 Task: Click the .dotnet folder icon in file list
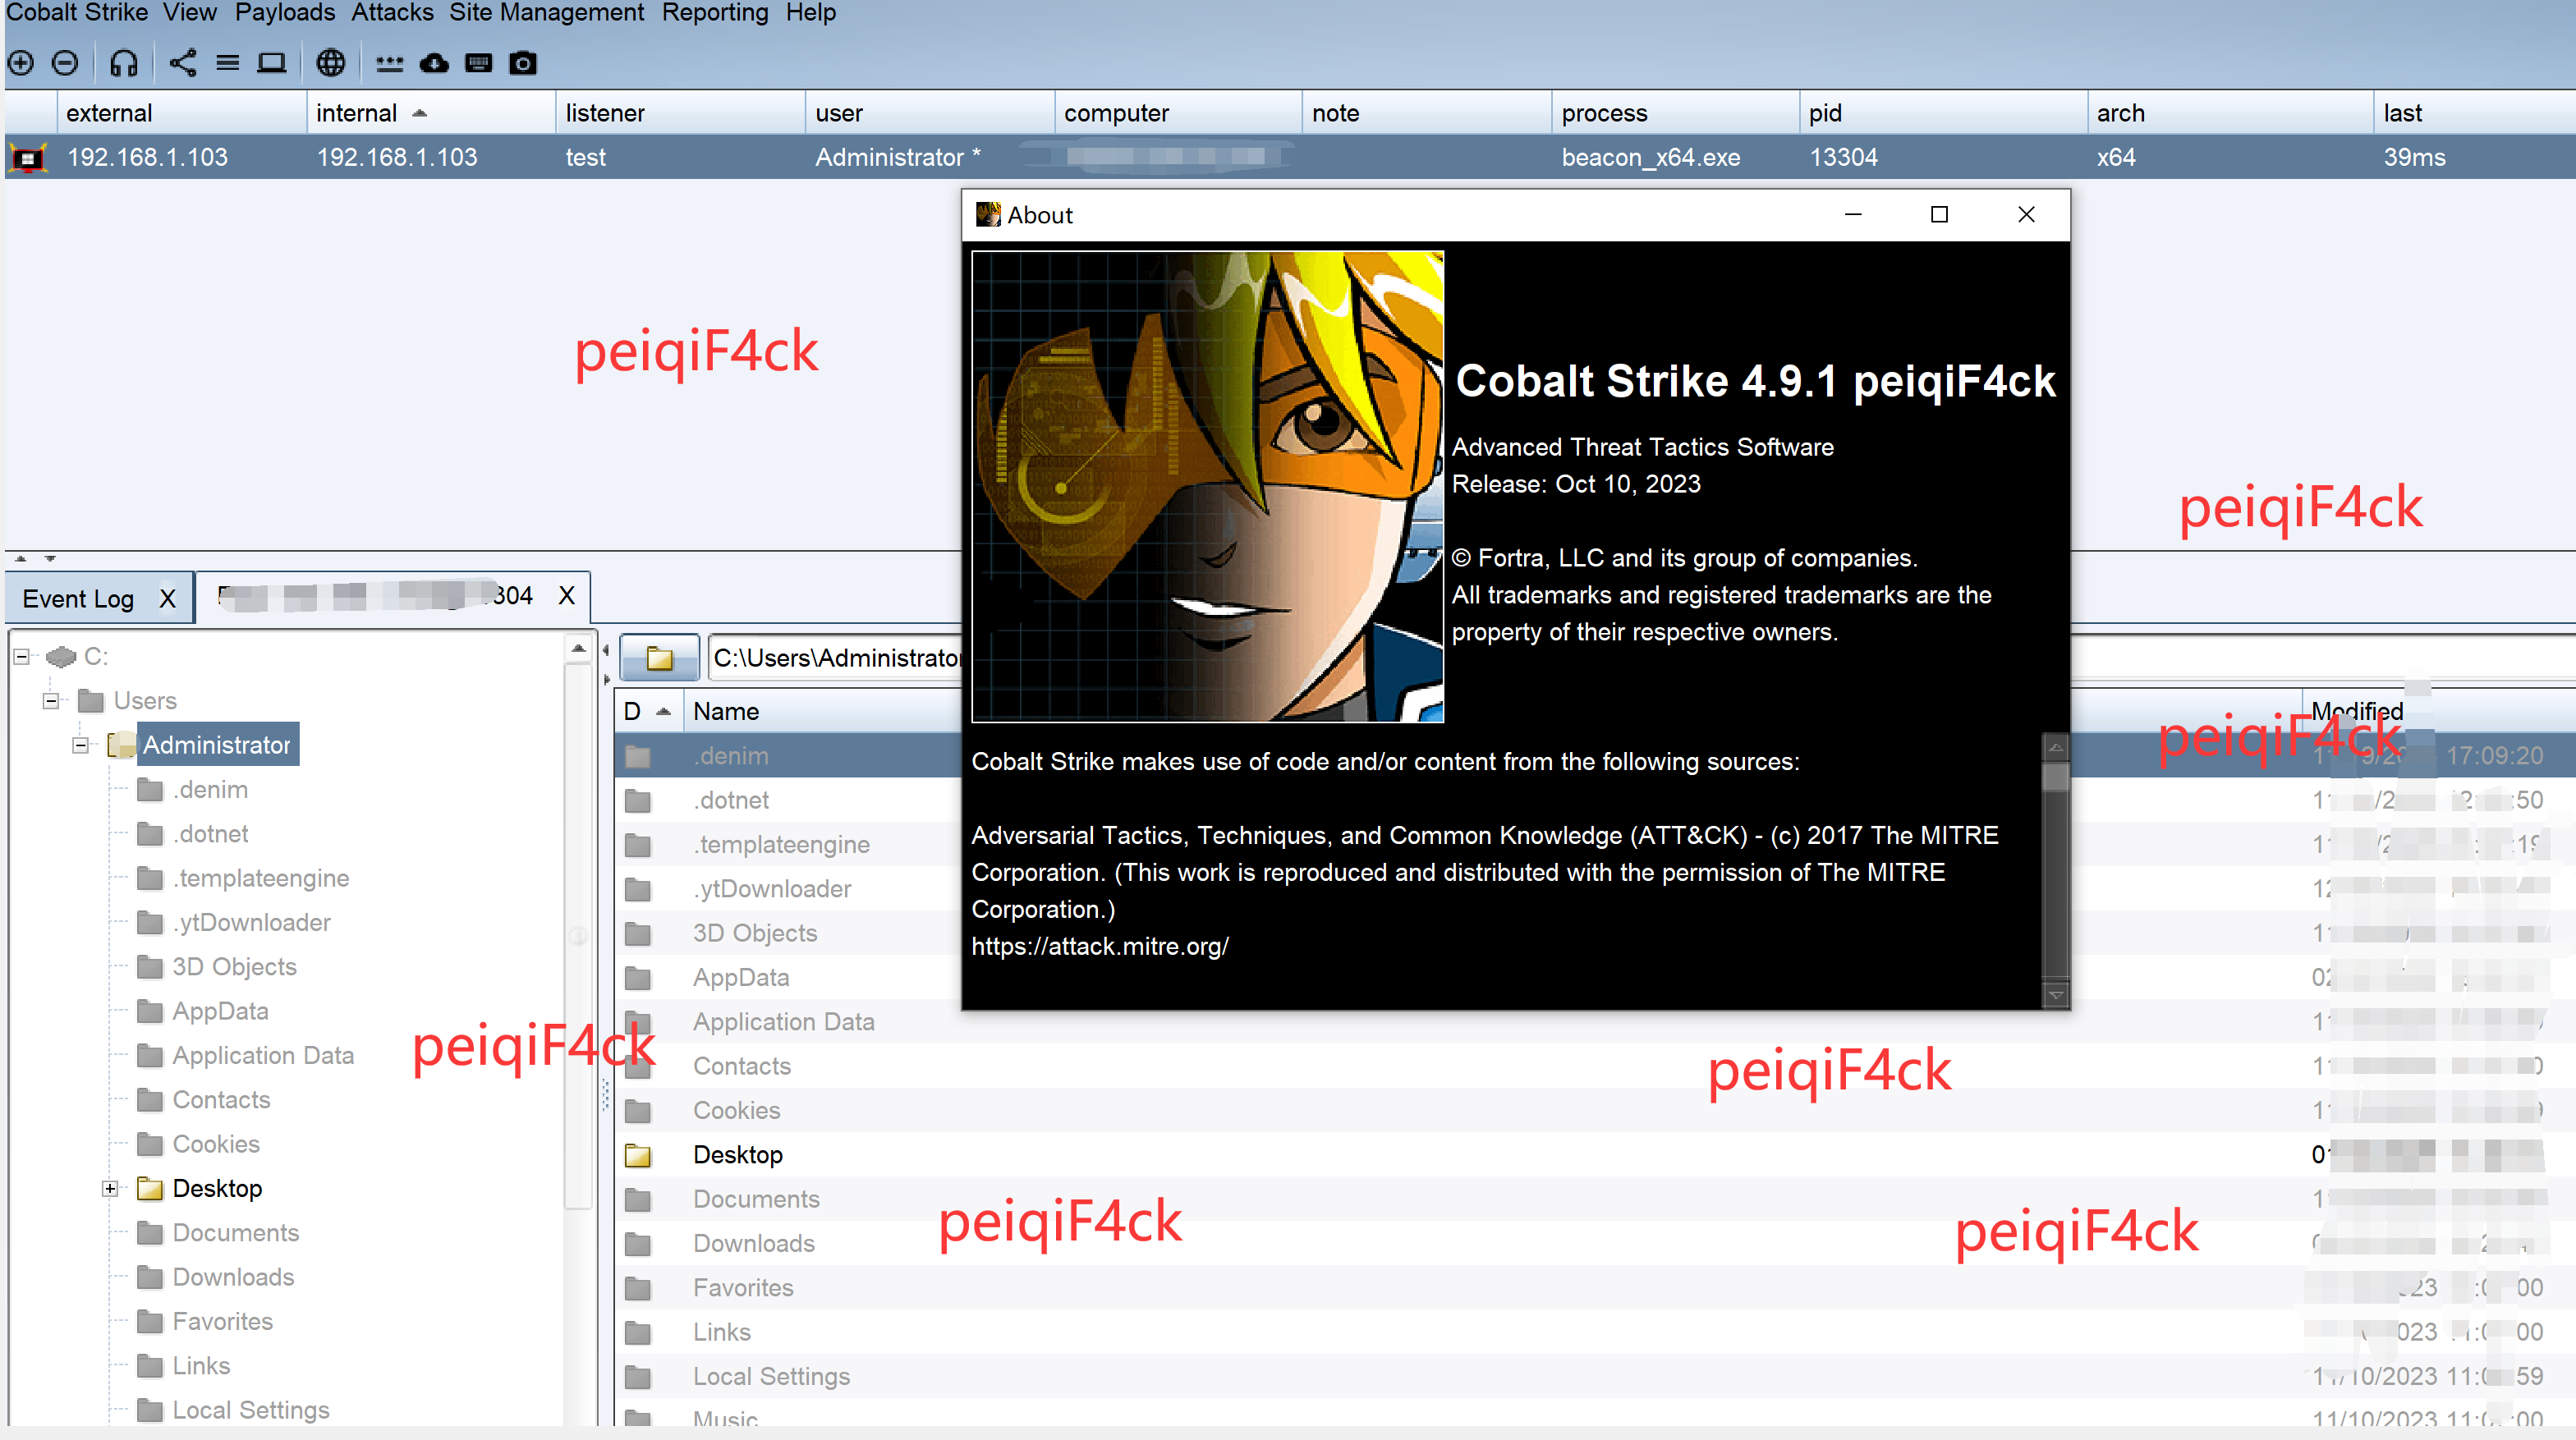pyautogui.click(x=638, y=800)
